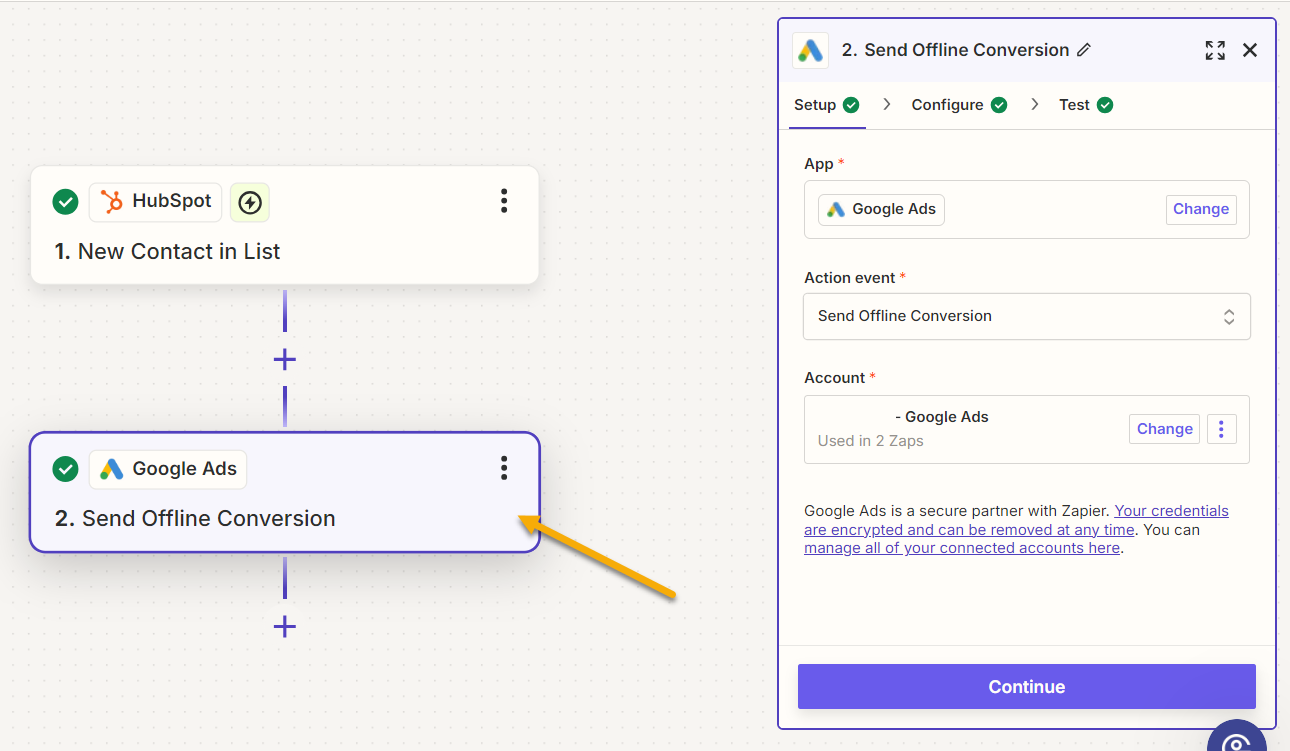1290x751 pixels.
Task: Open the three-dot menu on the HubSpot step
Action: [x=504, y=201]
